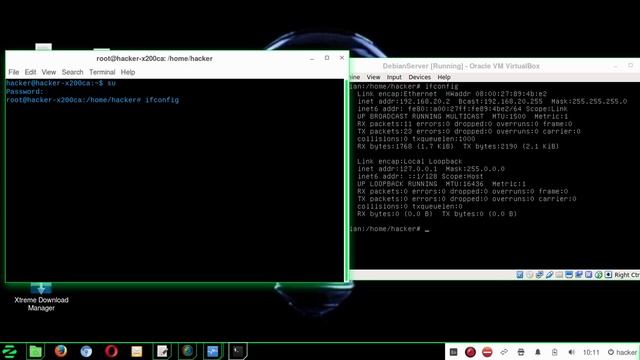Open Edit menu in terminal window
640x360 pixels.
pyautogui.click(x=30, y=72)
